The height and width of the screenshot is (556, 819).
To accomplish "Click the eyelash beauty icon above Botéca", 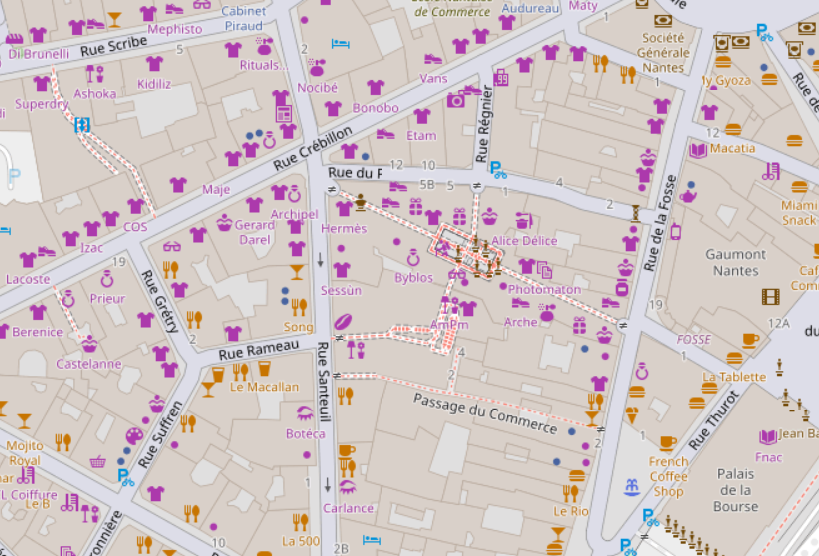I will click(x=305, y=414).
